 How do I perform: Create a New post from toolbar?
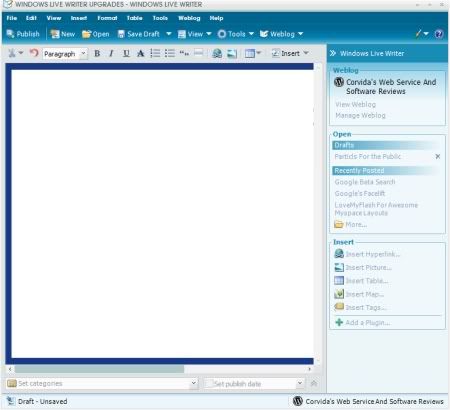tap(63, 34)
